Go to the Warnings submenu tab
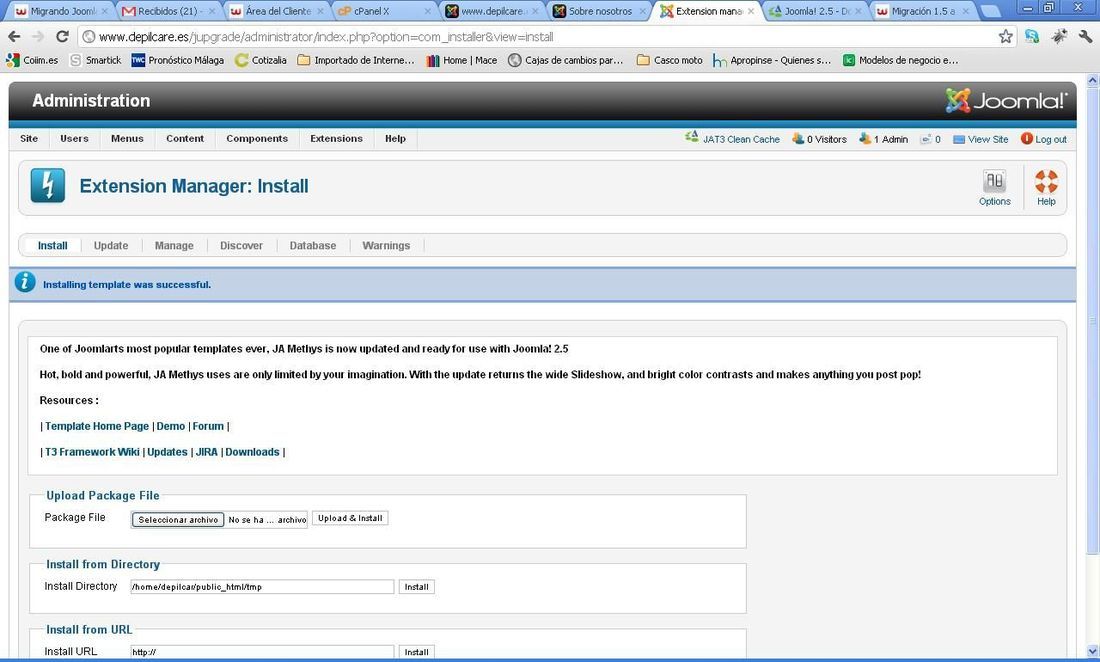The width and height of the screenshot is (1100, 662). [386, 245]
